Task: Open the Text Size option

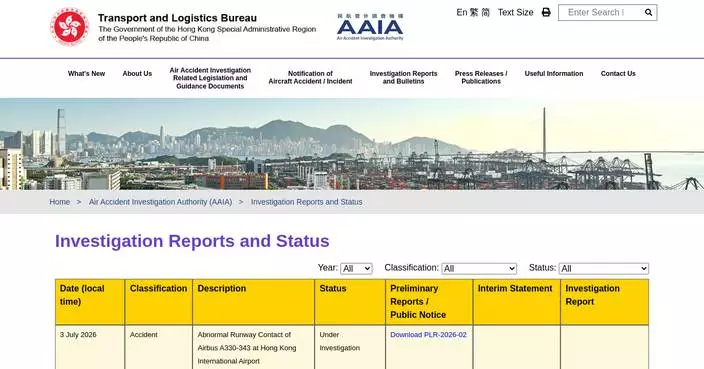Action: (x=515, y=13)
